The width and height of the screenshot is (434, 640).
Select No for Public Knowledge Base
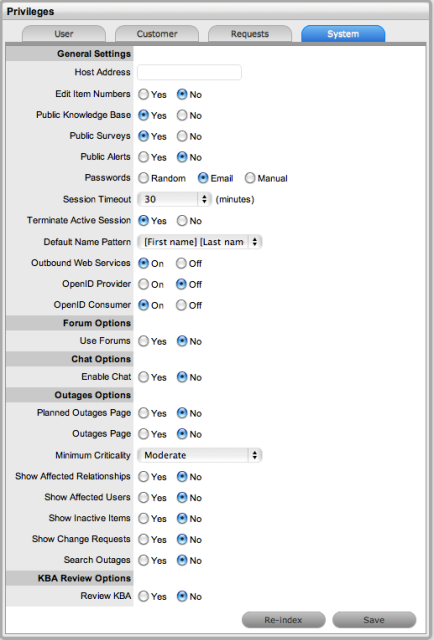click(182, 116)
